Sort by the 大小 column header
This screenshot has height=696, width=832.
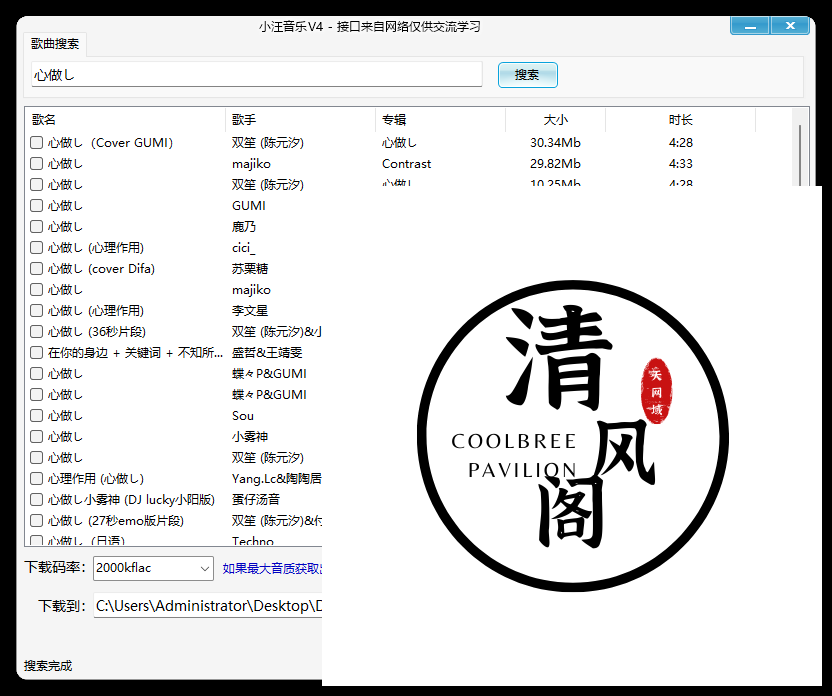[555, 120]
